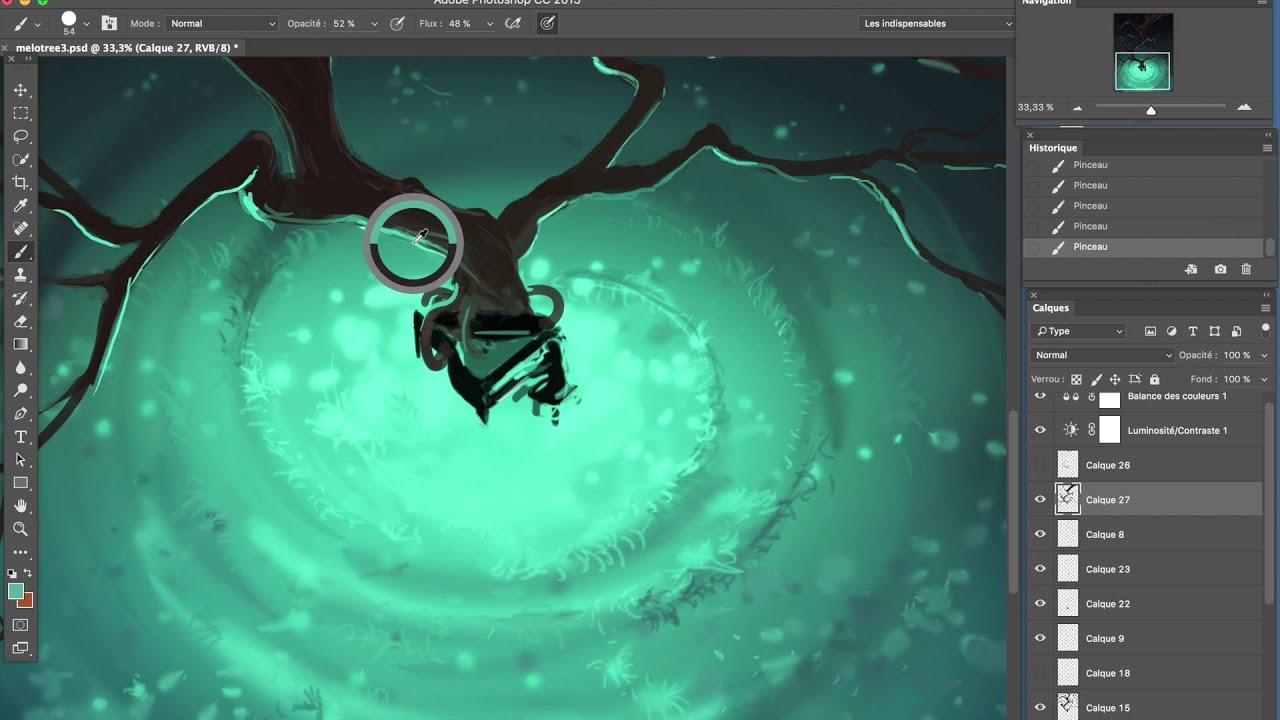This screenshot has height=720, width=1280.
Task: Hide the Calque 27 layer
Action: [1040, 499]
